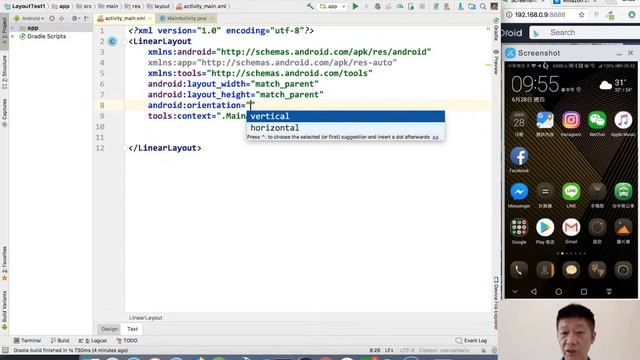Click the class gutter icon on line 2

112,41
